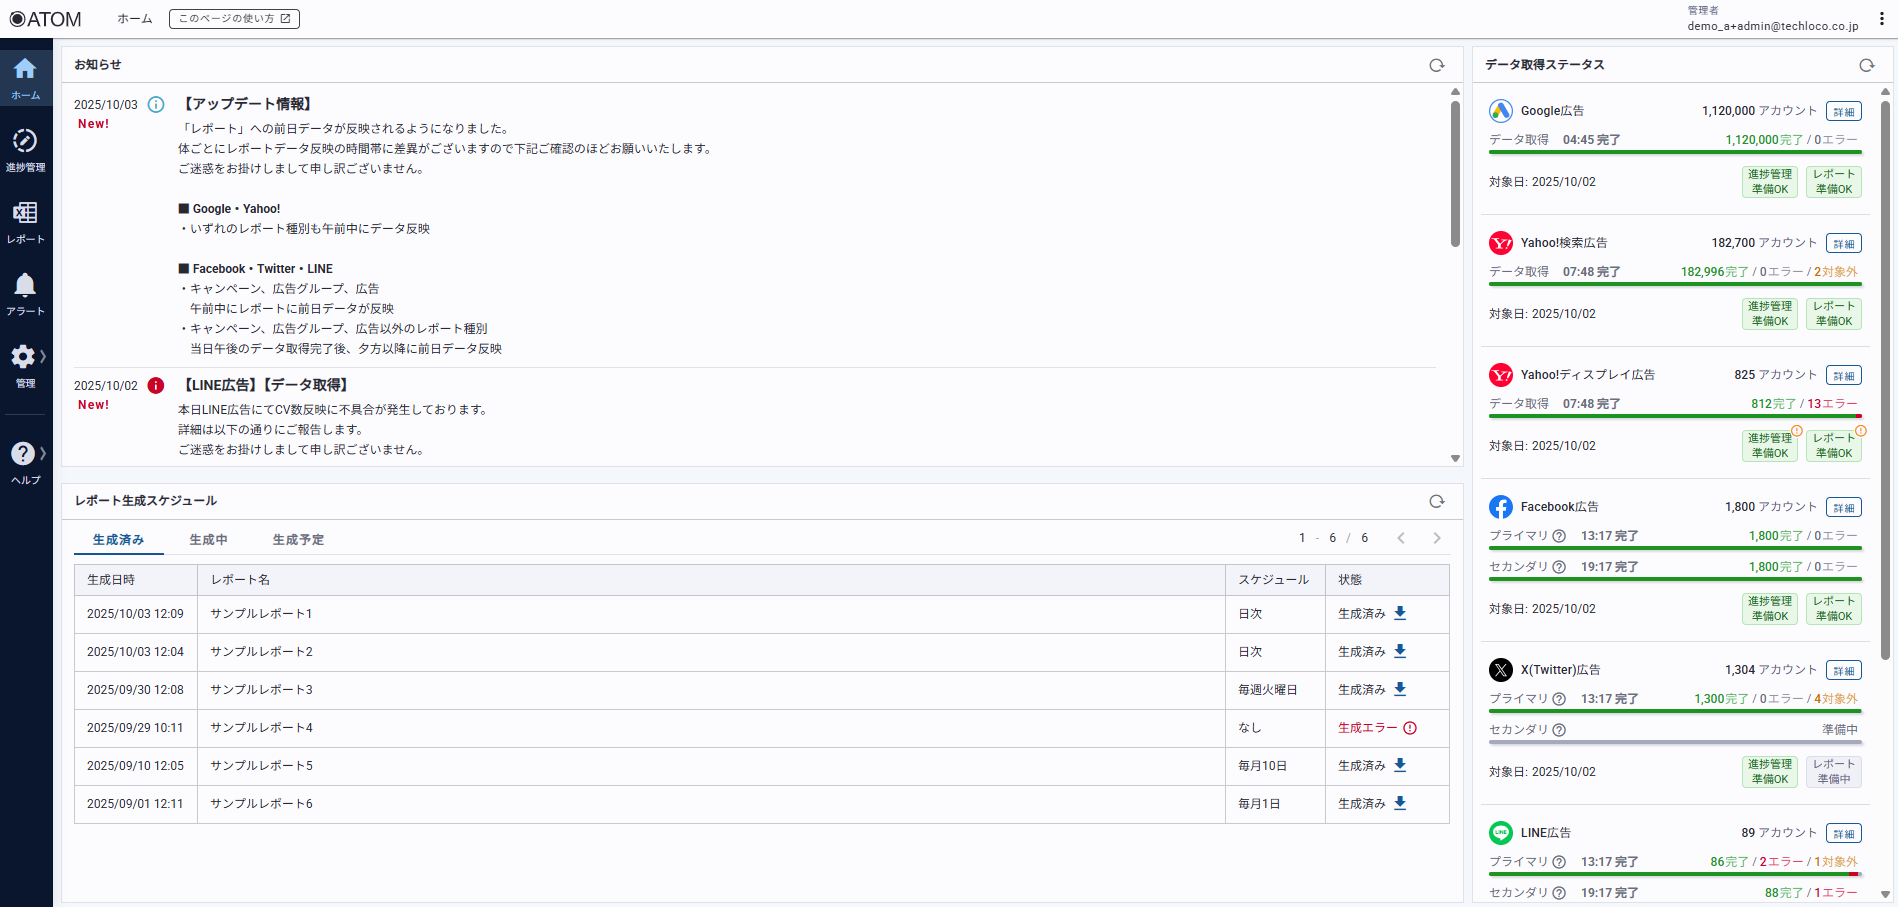The height and width of the screenshot is (907, 1898).
Task: Click the このページの使い方 button
Action: click(x=234, y=19)
